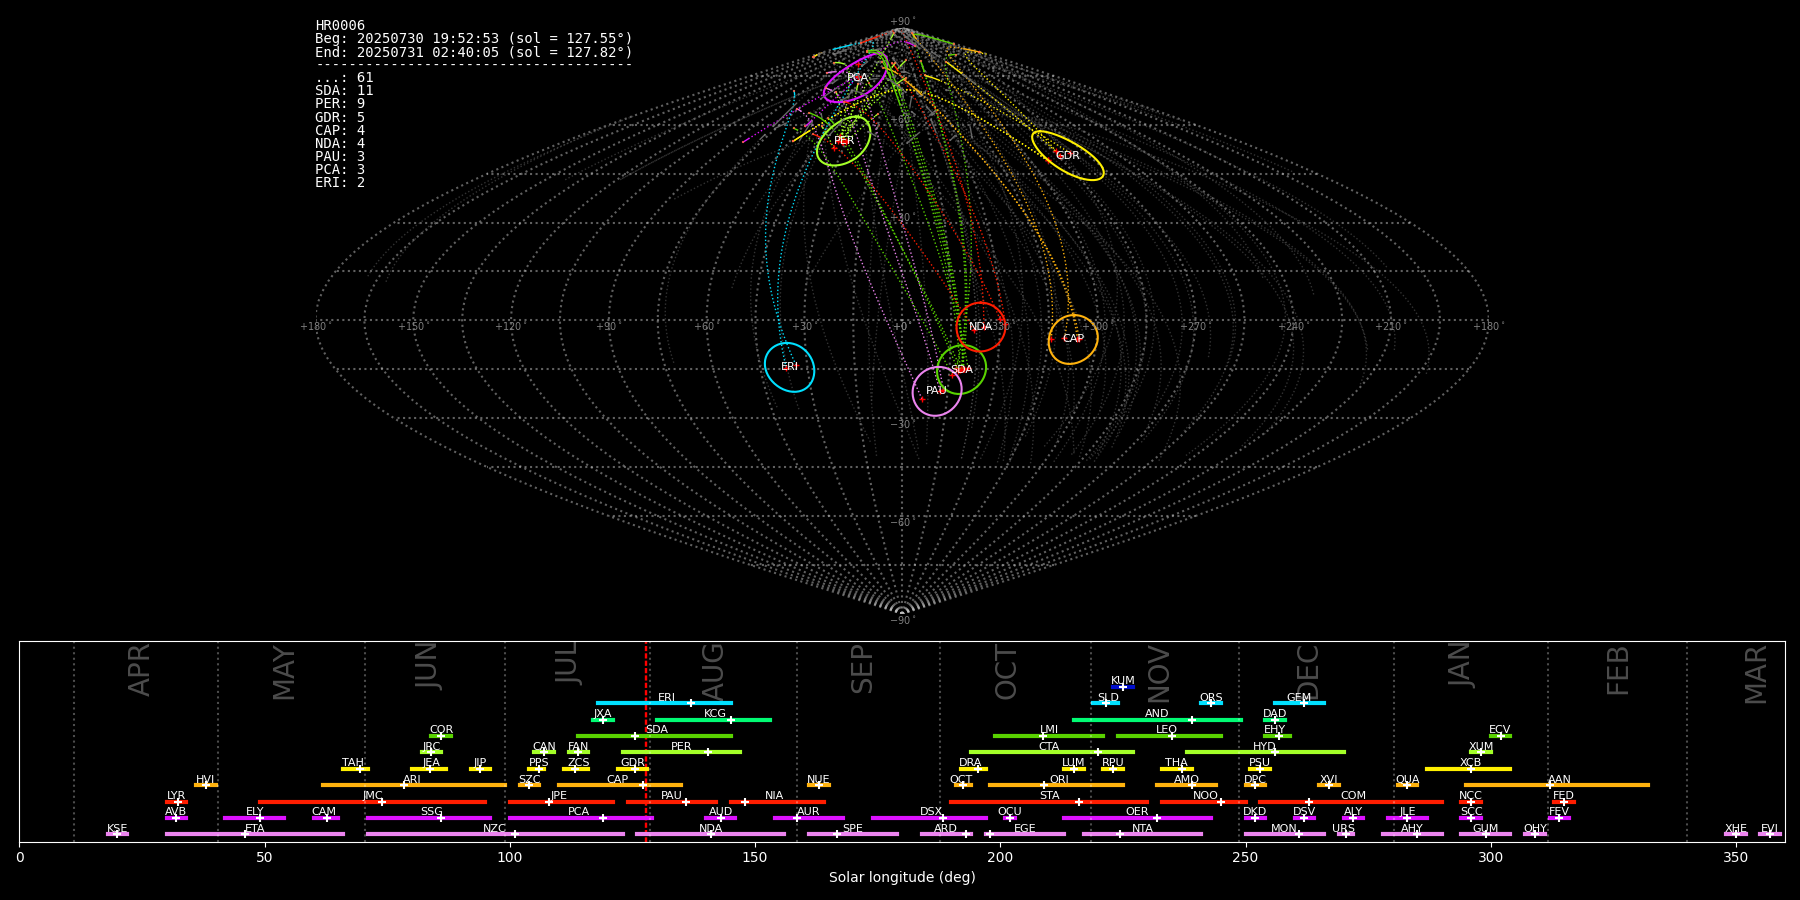Click the HR0006 title text
This screenshot has width=1800, height=900.
pyautogui.click(x=340, y=26)
